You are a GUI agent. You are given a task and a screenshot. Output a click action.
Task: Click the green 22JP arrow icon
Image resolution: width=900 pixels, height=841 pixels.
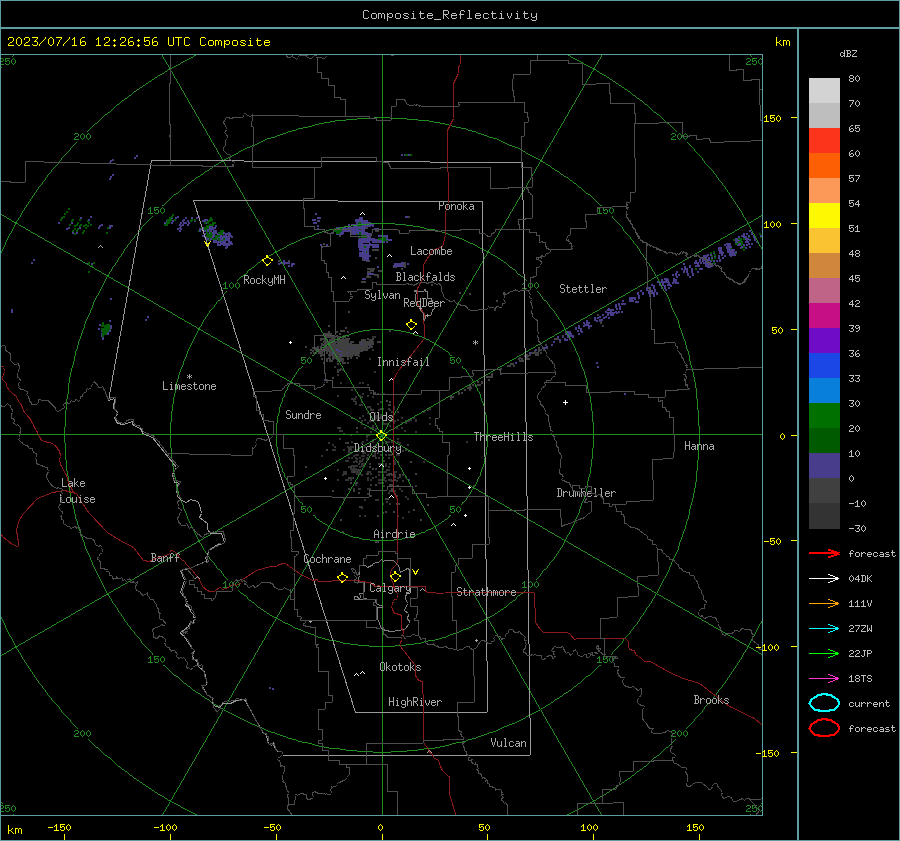(x=824, y=653)
